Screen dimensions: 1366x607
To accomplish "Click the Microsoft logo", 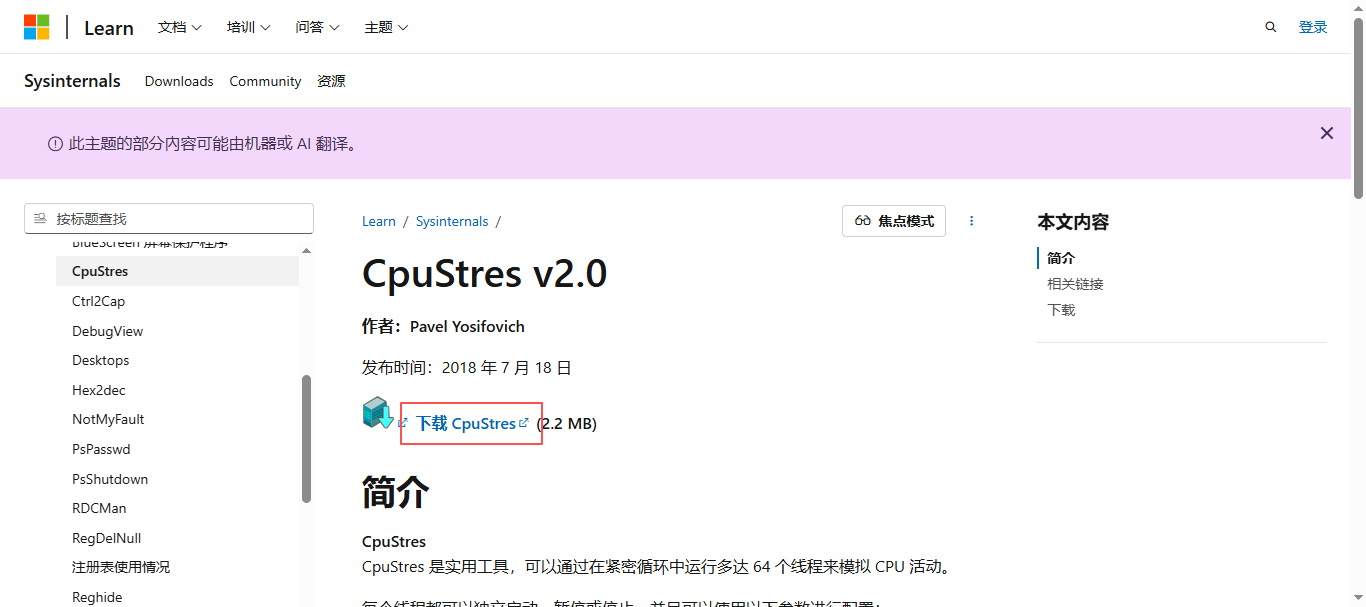I will pyautogui.click(x=37, y=27).
